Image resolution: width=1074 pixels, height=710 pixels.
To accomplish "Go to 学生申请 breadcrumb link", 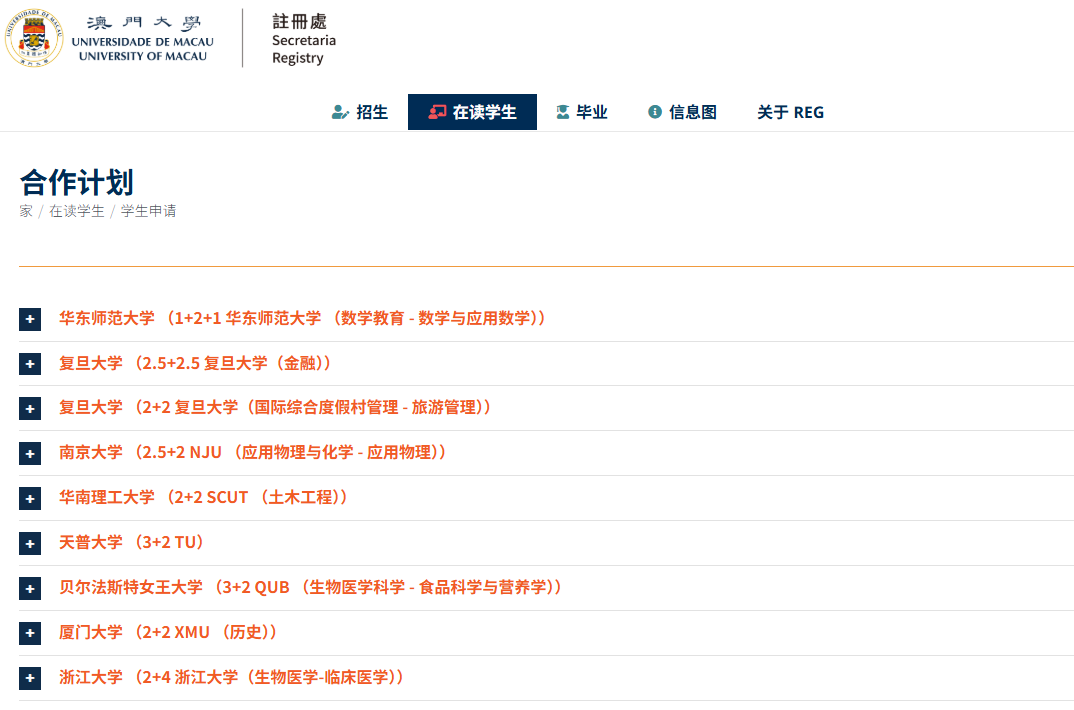I will click(x=149, y=211).
